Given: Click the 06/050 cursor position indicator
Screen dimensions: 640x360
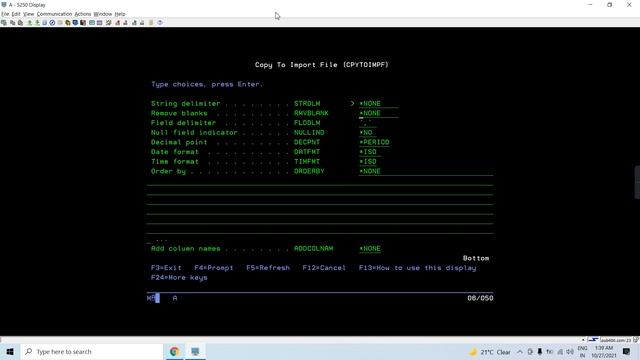Looking at the screenshot, I should [480, 298].
